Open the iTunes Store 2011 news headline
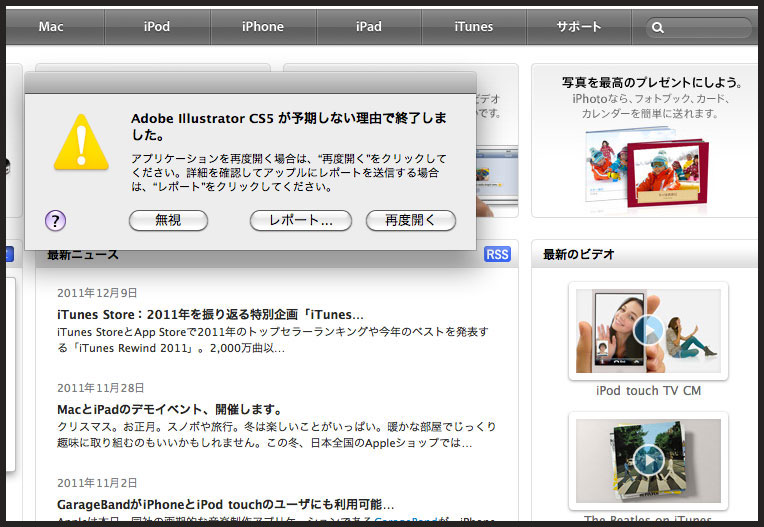The image size is (764, 527). pos(210,315)
